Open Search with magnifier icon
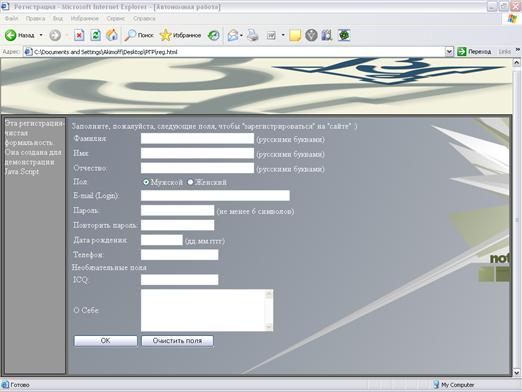Screen dimensions: 522x392 click(x=130, y=35)
